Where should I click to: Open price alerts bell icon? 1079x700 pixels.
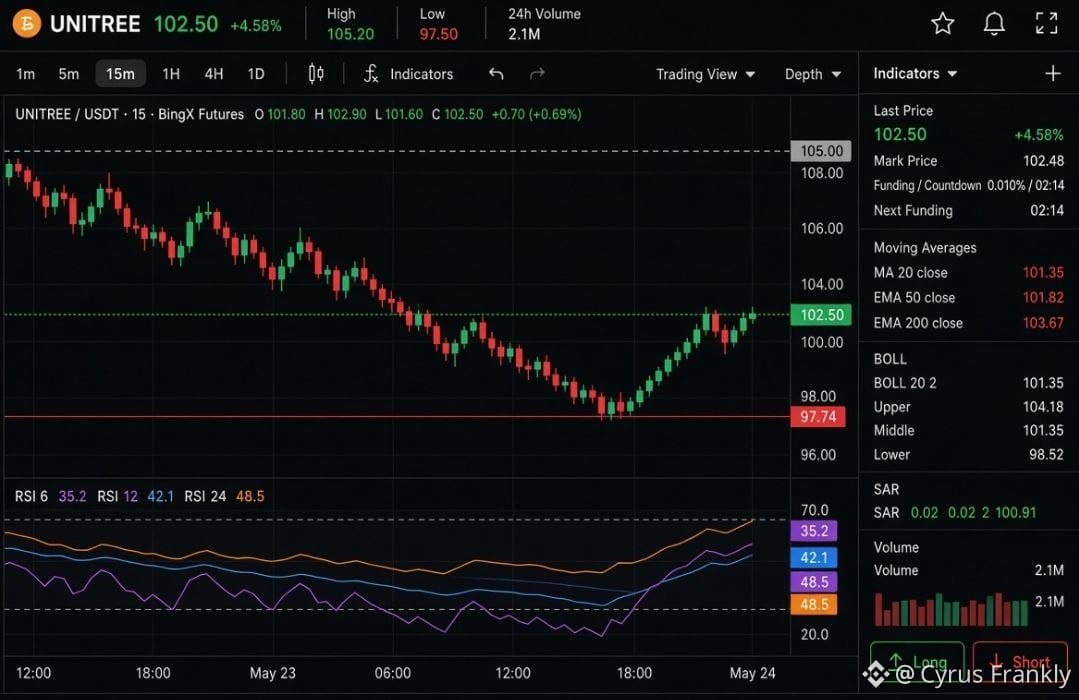(994, 23)
